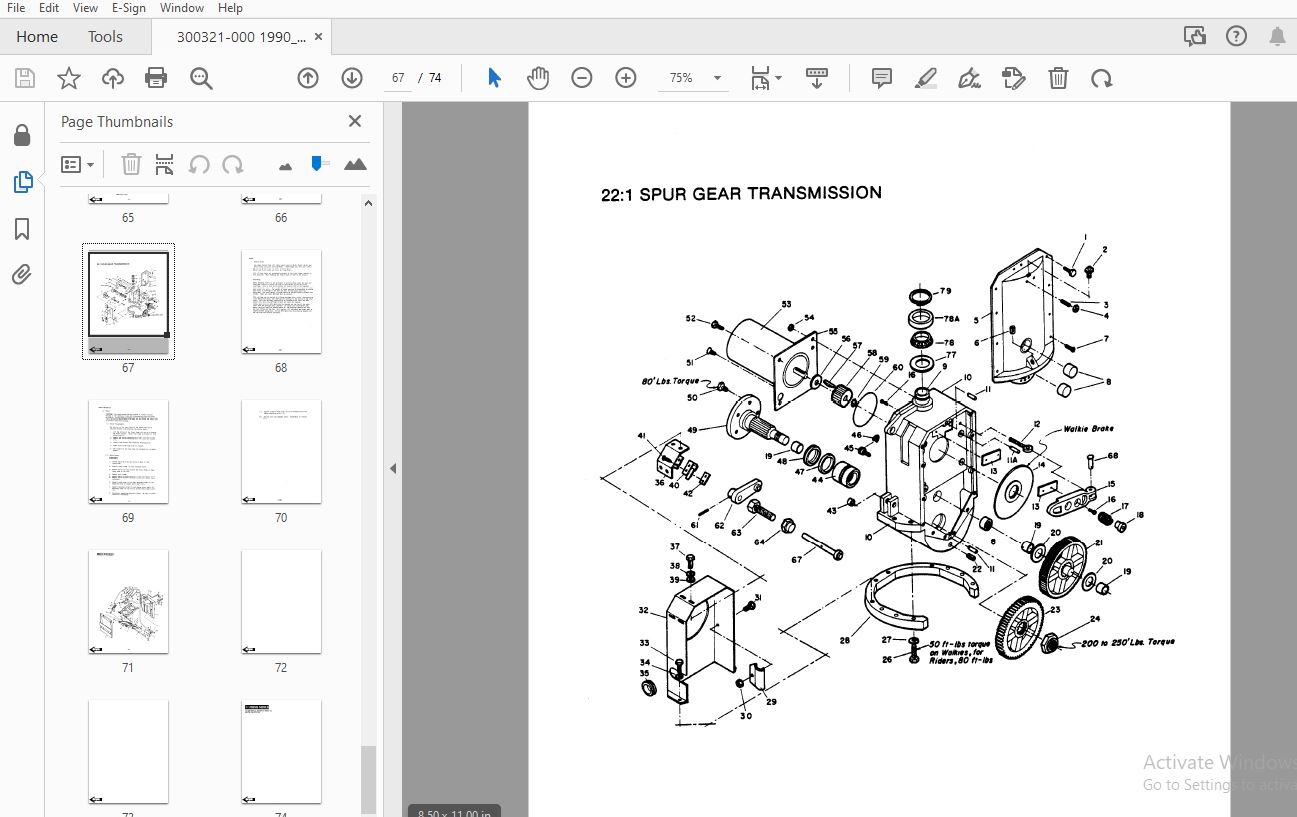Close the 300321-000 document tab
This screenshot has height=817, width=1297.
(x=318, y=37)
